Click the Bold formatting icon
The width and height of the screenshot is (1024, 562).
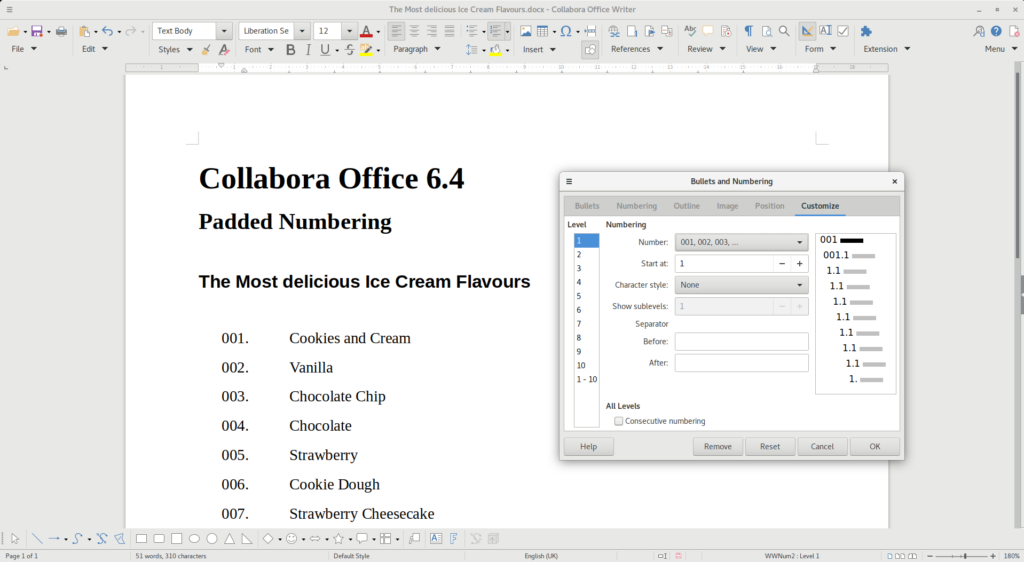[x=291, y=49]
